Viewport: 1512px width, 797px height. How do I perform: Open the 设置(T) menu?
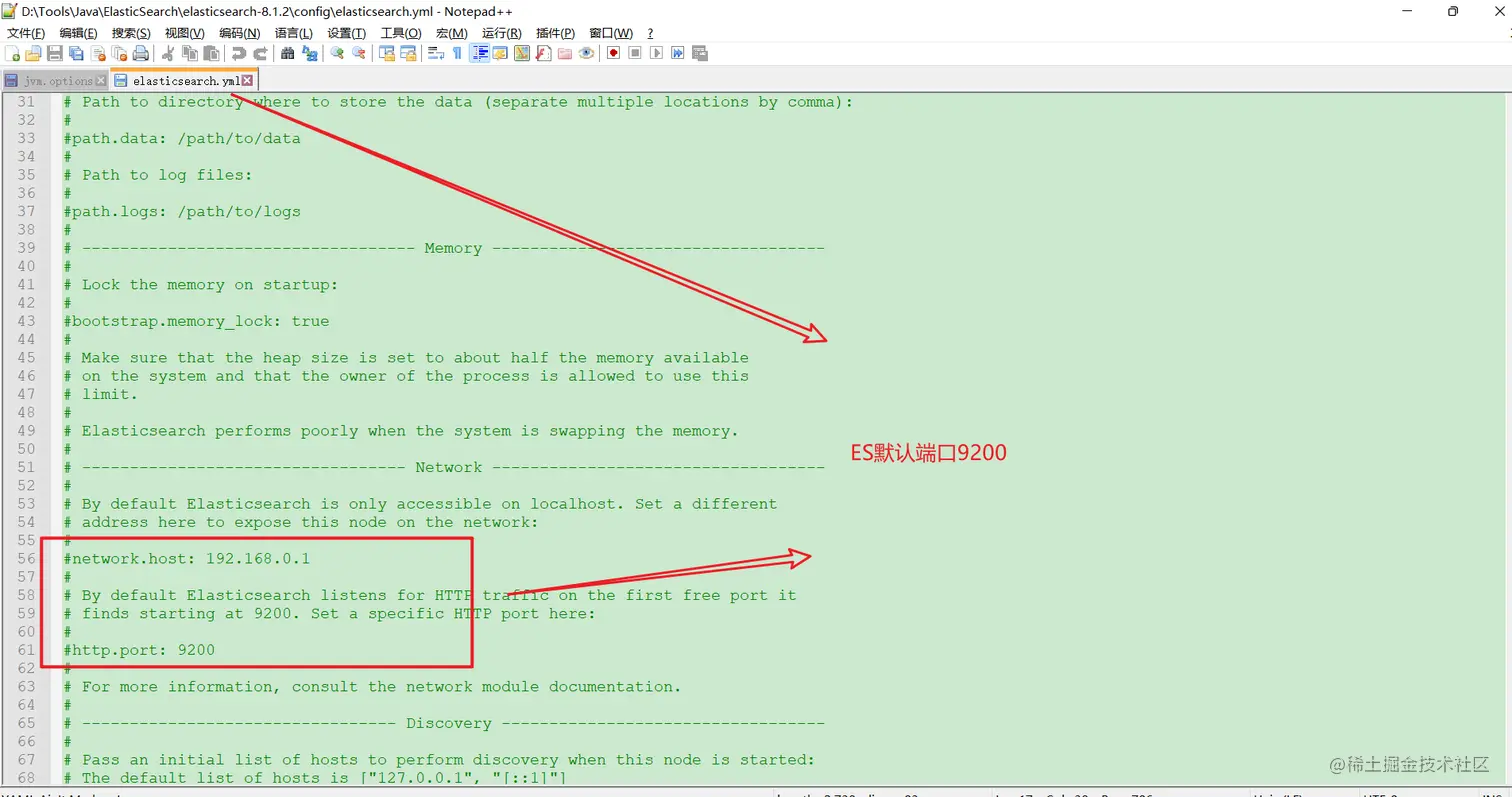point(347,33)
